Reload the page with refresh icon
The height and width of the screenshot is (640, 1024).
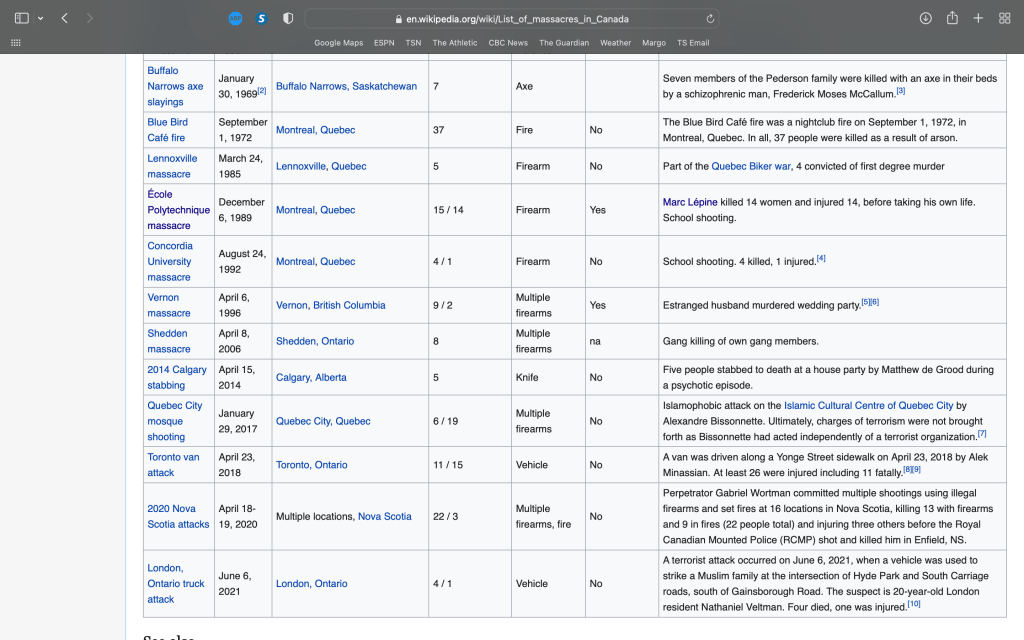[710, 18]
